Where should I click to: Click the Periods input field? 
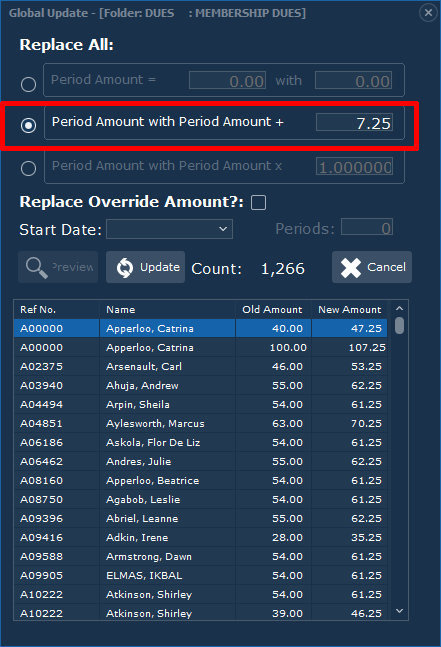pos(367,227)
